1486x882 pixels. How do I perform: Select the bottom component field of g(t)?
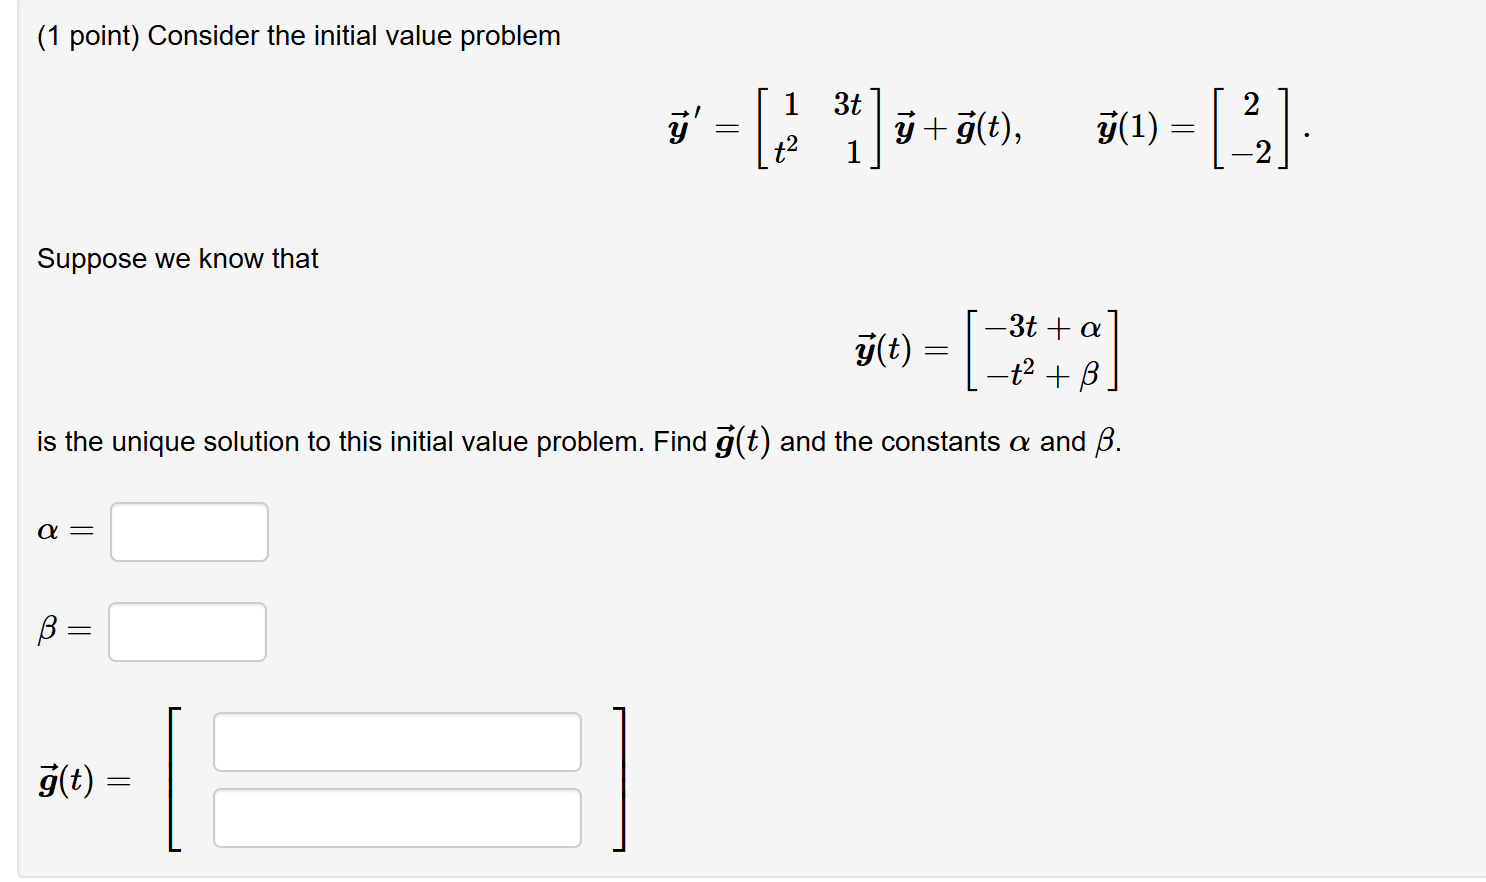(x=396, y=817)
